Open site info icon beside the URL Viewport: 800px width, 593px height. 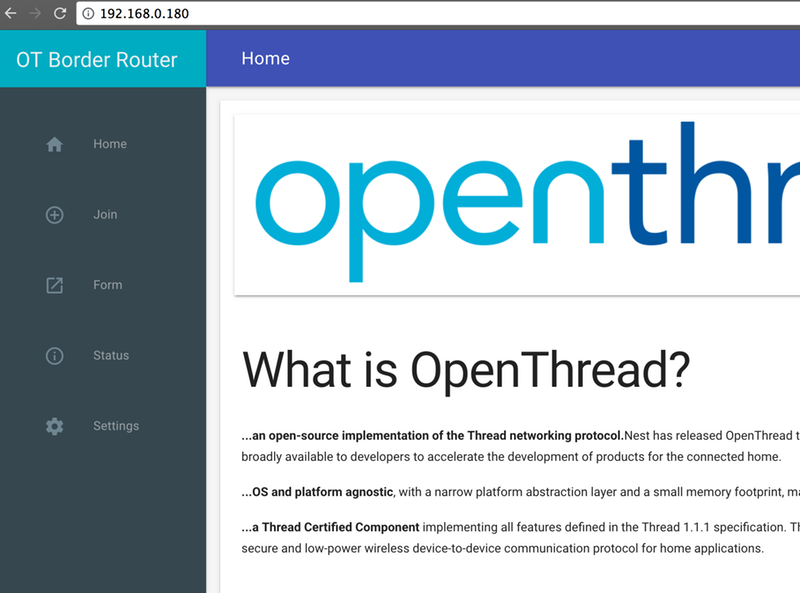pos(88,14)
